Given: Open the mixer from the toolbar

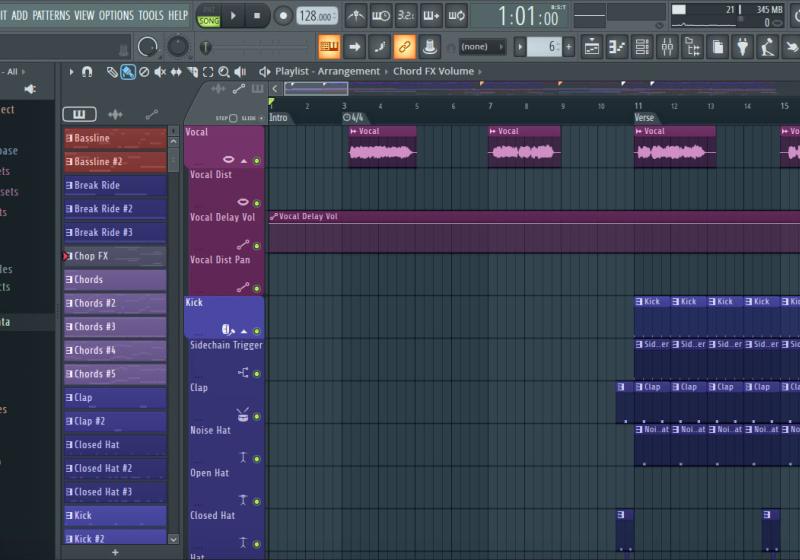Looking at the screenshot, I should click(x=666, y=46).
